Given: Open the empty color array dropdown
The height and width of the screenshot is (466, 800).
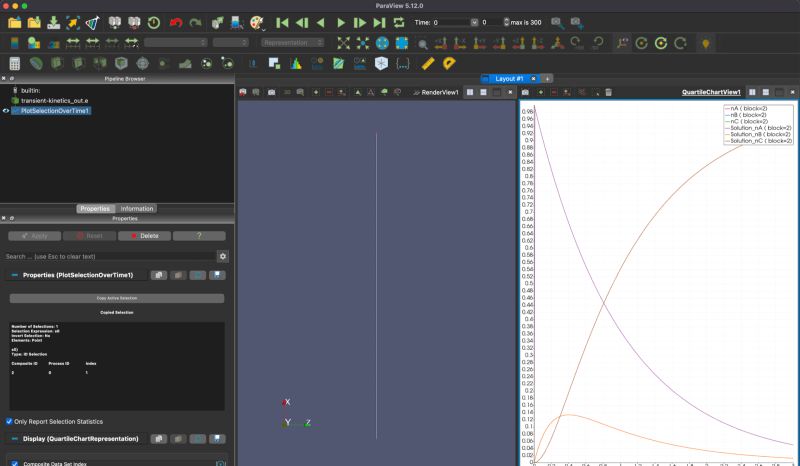Looking at the screenshot, I should [x=176, y=43].
